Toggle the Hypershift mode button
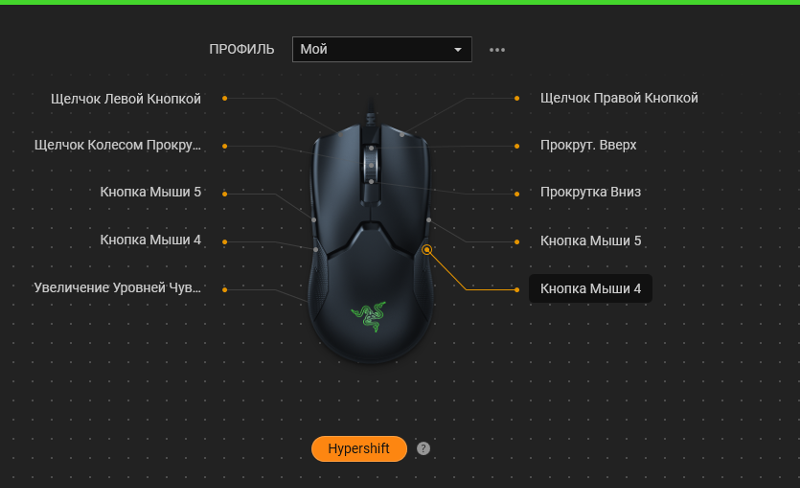This screenshot has width=800, height=488. click(359, 449)
